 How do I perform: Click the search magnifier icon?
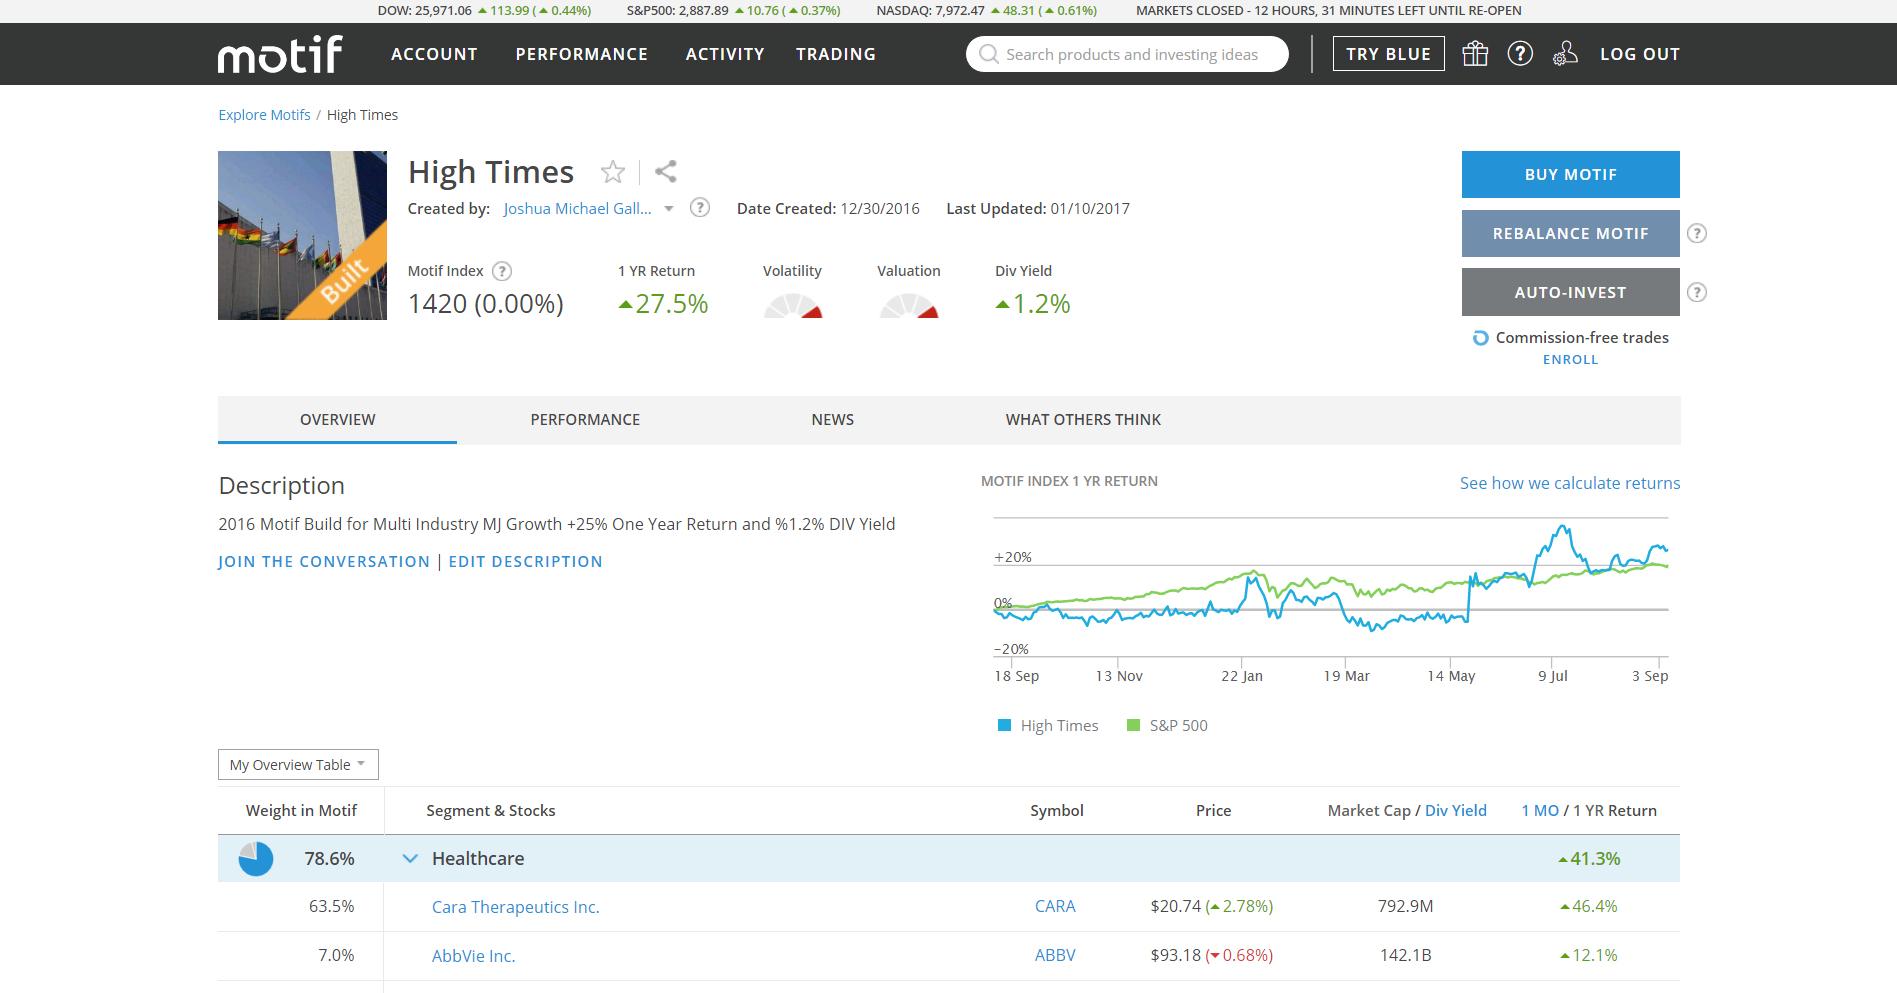pos(989,54)
